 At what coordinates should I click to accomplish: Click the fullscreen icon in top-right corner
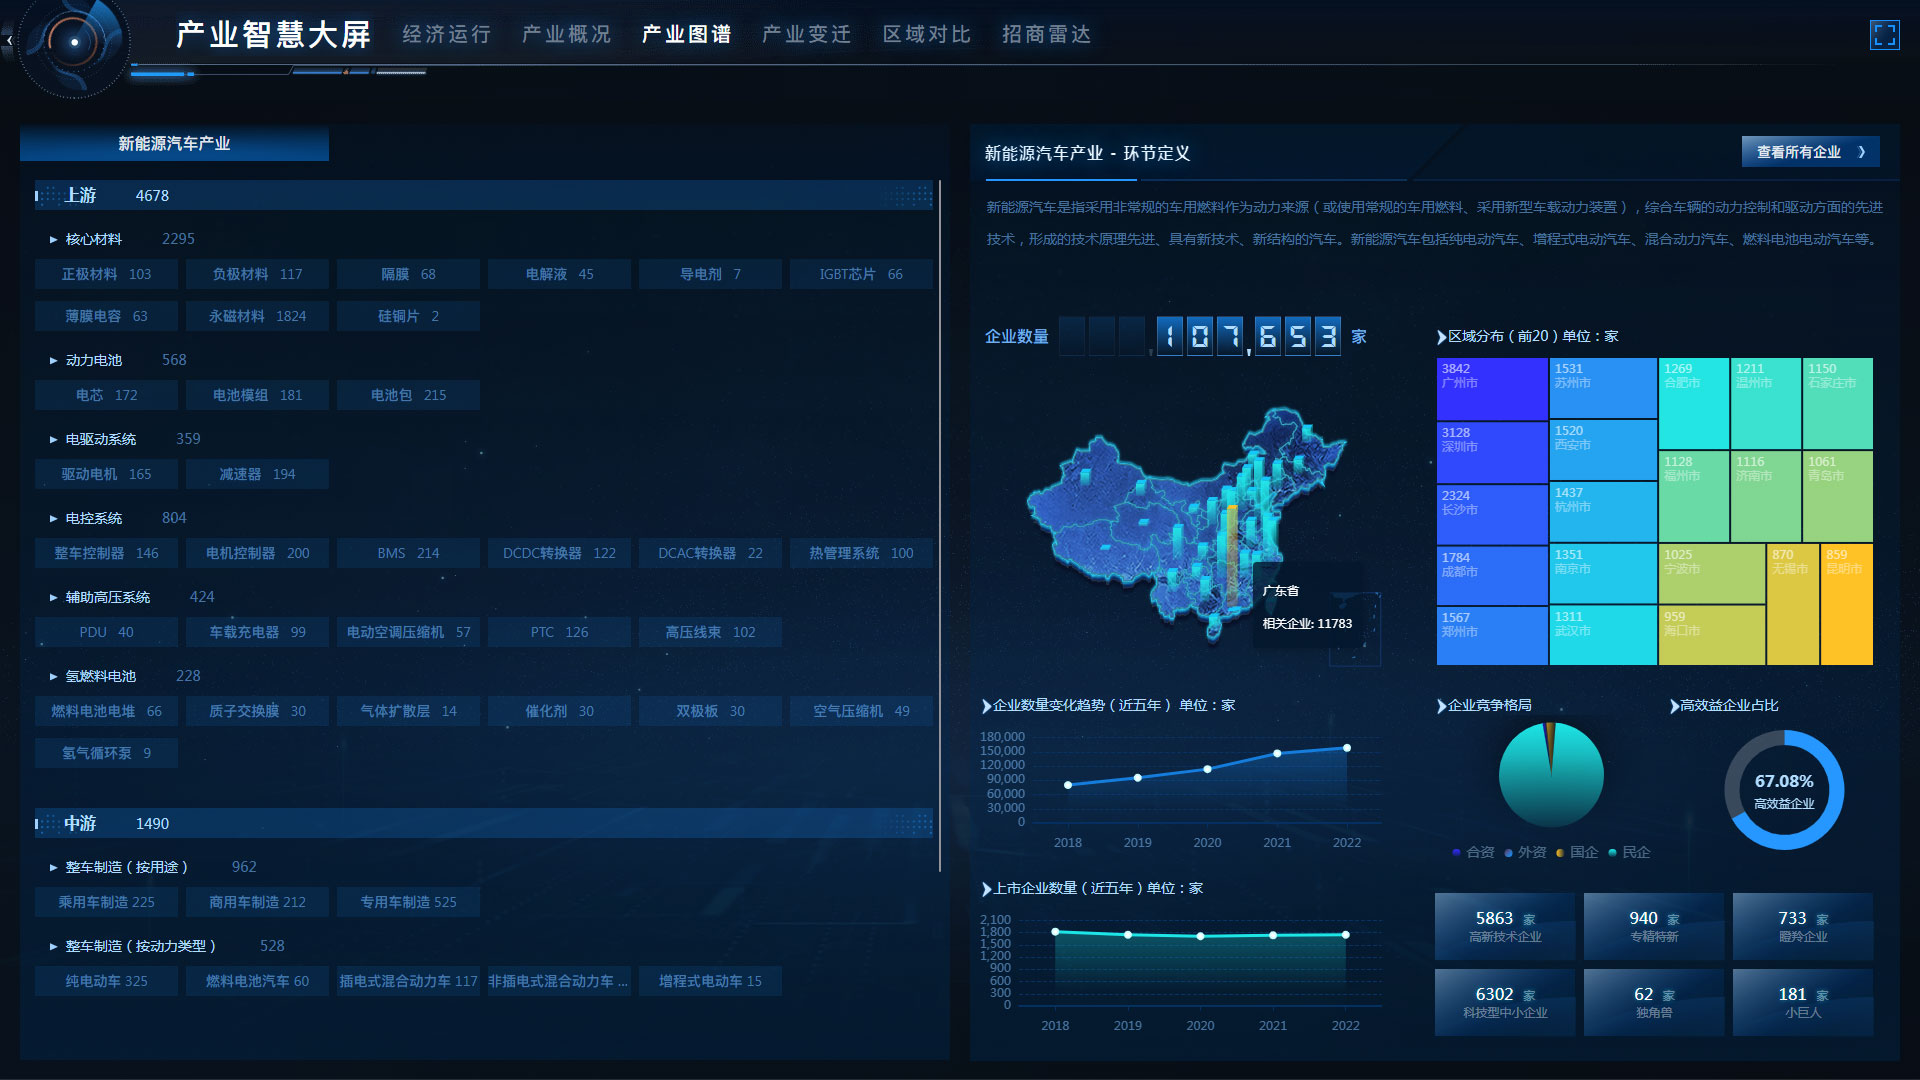1884,35
